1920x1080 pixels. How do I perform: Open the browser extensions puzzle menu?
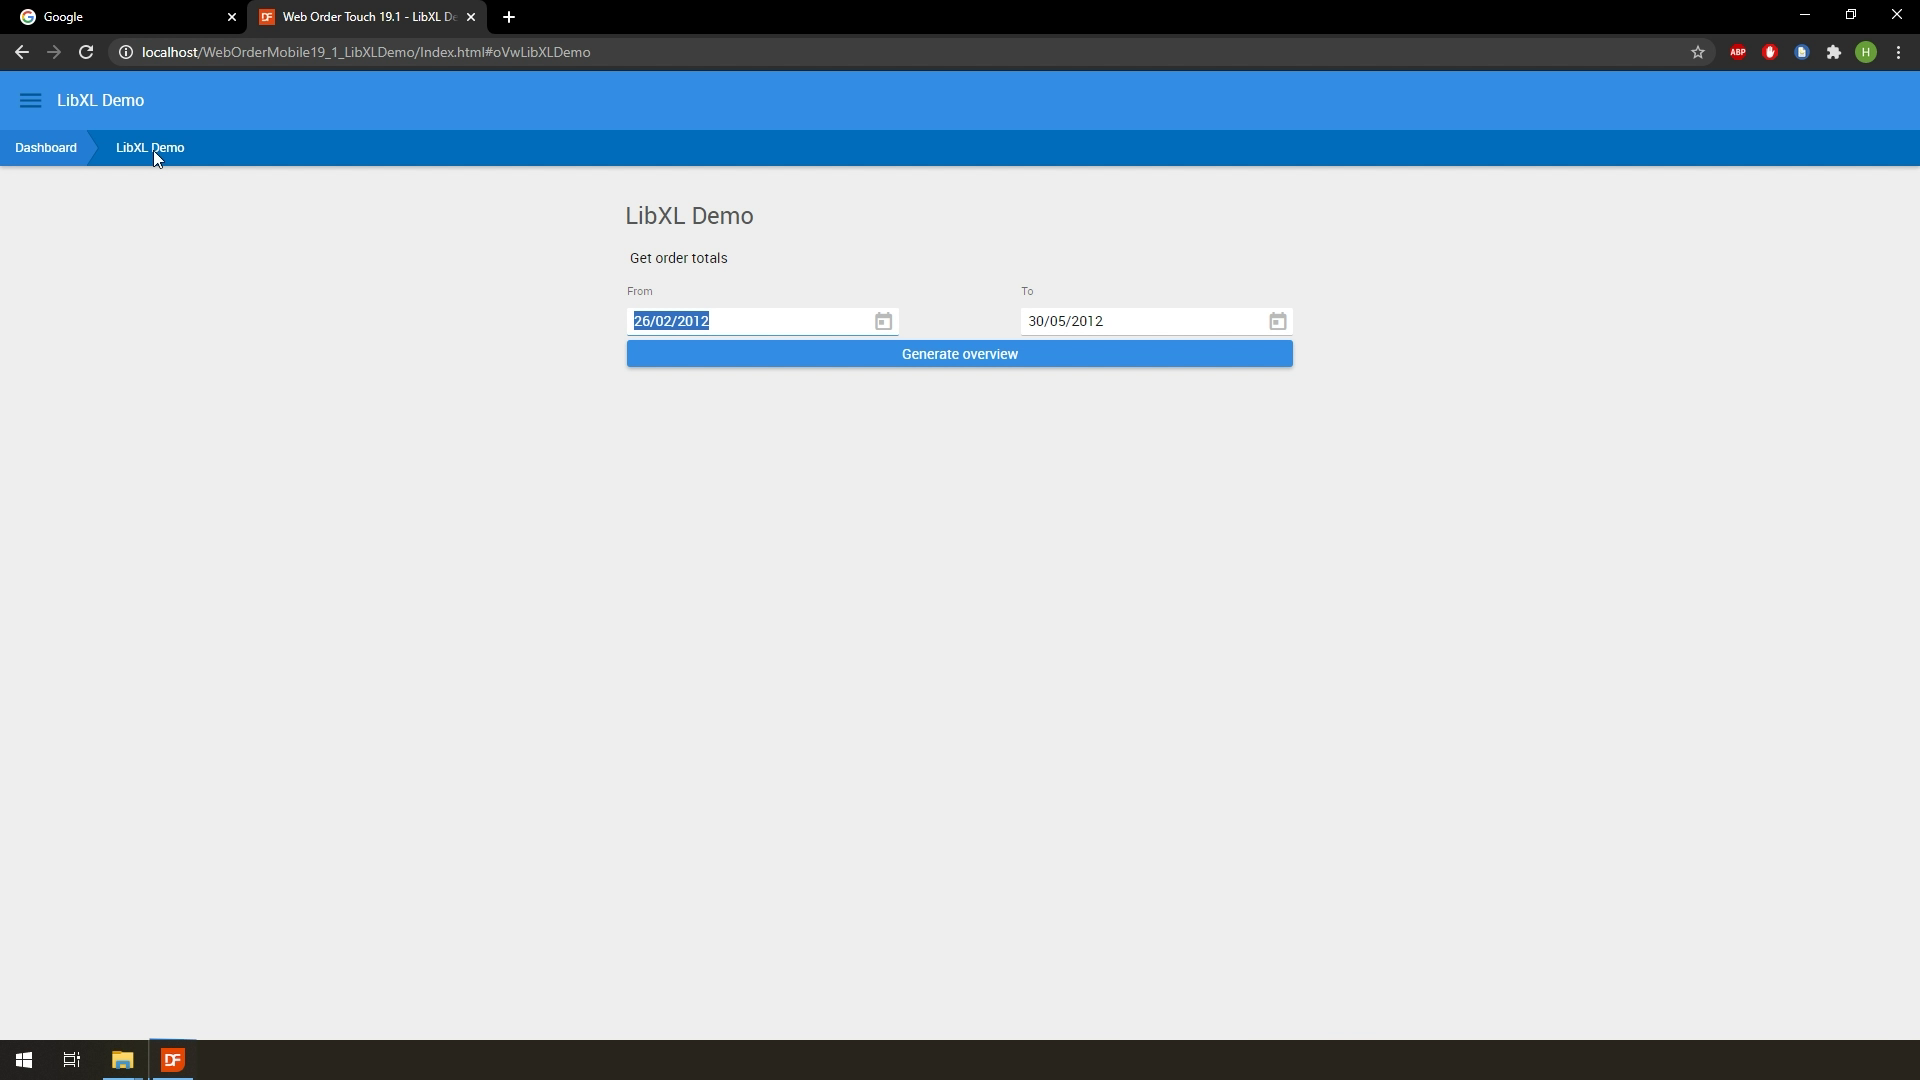point(1833,52)
